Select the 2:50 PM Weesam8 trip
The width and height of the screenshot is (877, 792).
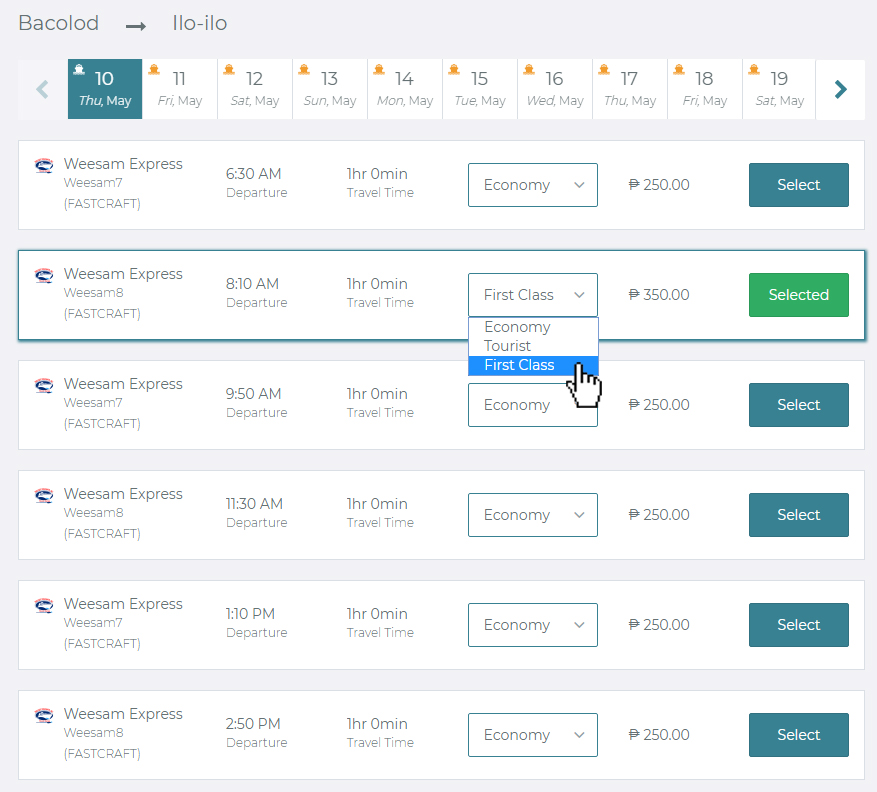pyautogui.click(x=799, y=735)
